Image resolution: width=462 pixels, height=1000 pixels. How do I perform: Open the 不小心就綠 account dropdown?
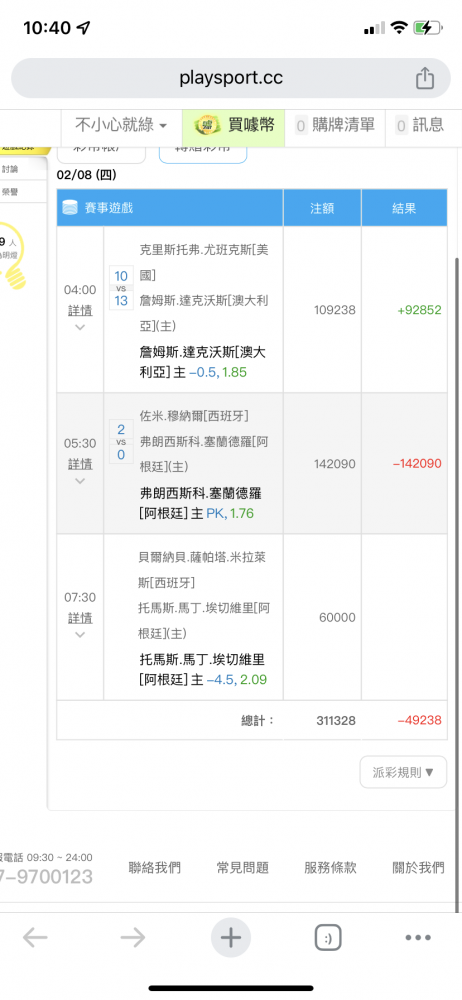[x=121, y=125]
